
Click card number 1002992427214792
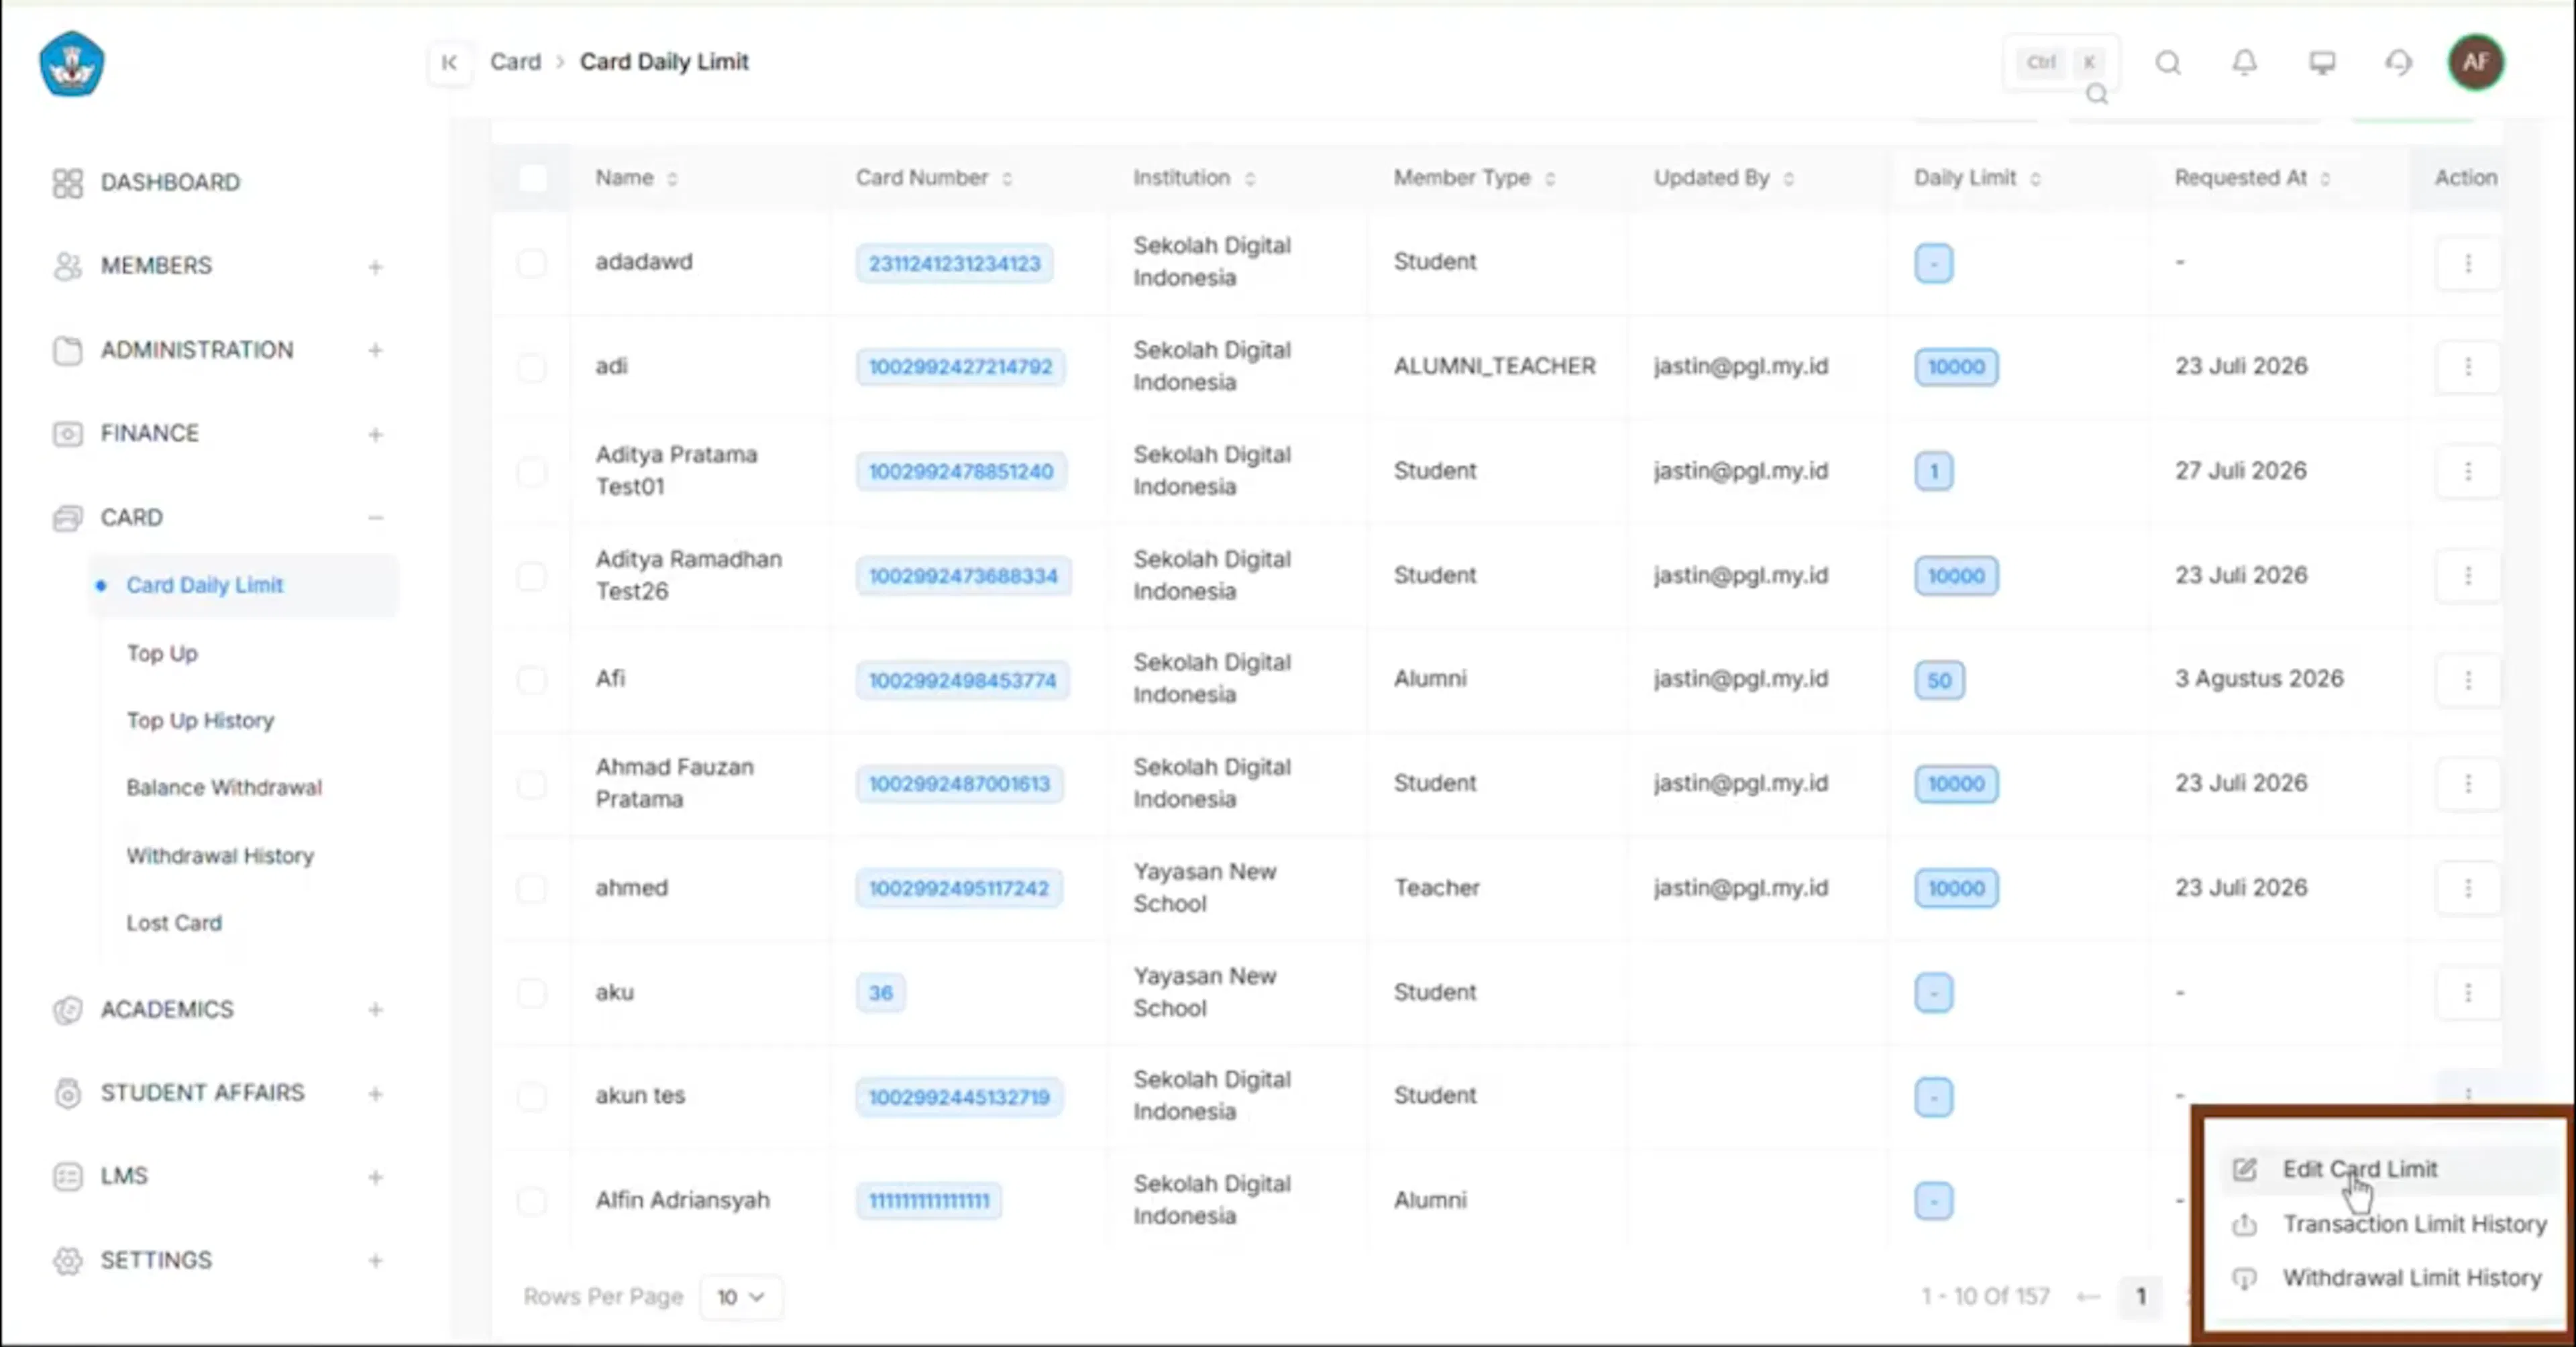960,367
